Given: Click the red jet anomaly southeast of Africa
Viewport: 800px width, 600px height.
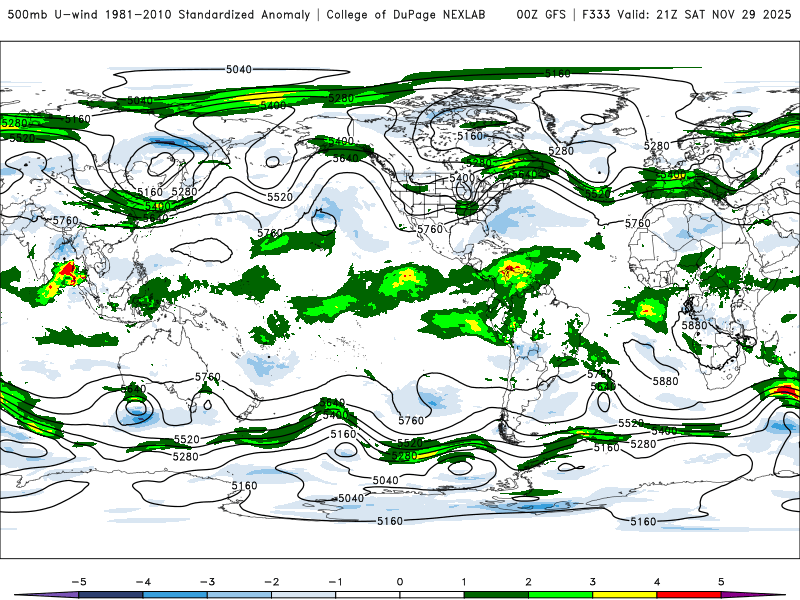Looking at the screenshot, I should pyautogui.click(x=785, y=392).
